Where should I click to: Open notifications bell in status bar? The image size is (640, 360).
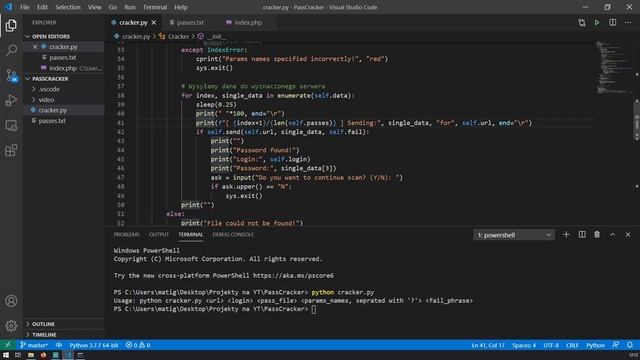(x=630, y=345)
